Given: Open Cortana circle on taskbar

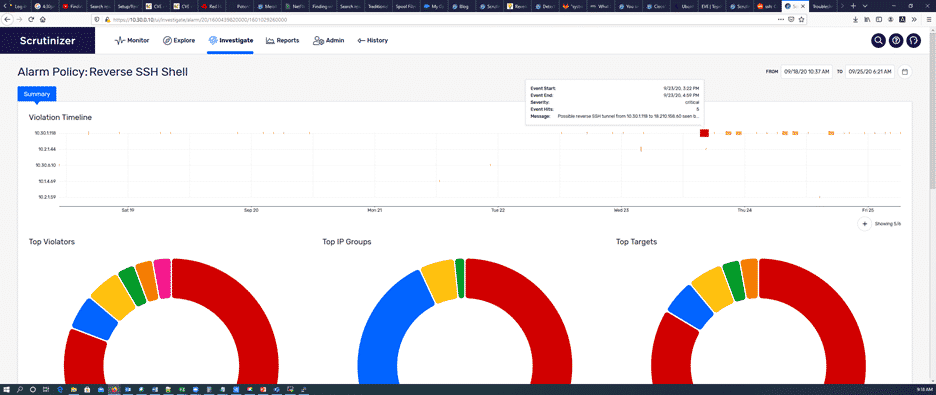Looking at the screenshot, I should click(33, 389).
